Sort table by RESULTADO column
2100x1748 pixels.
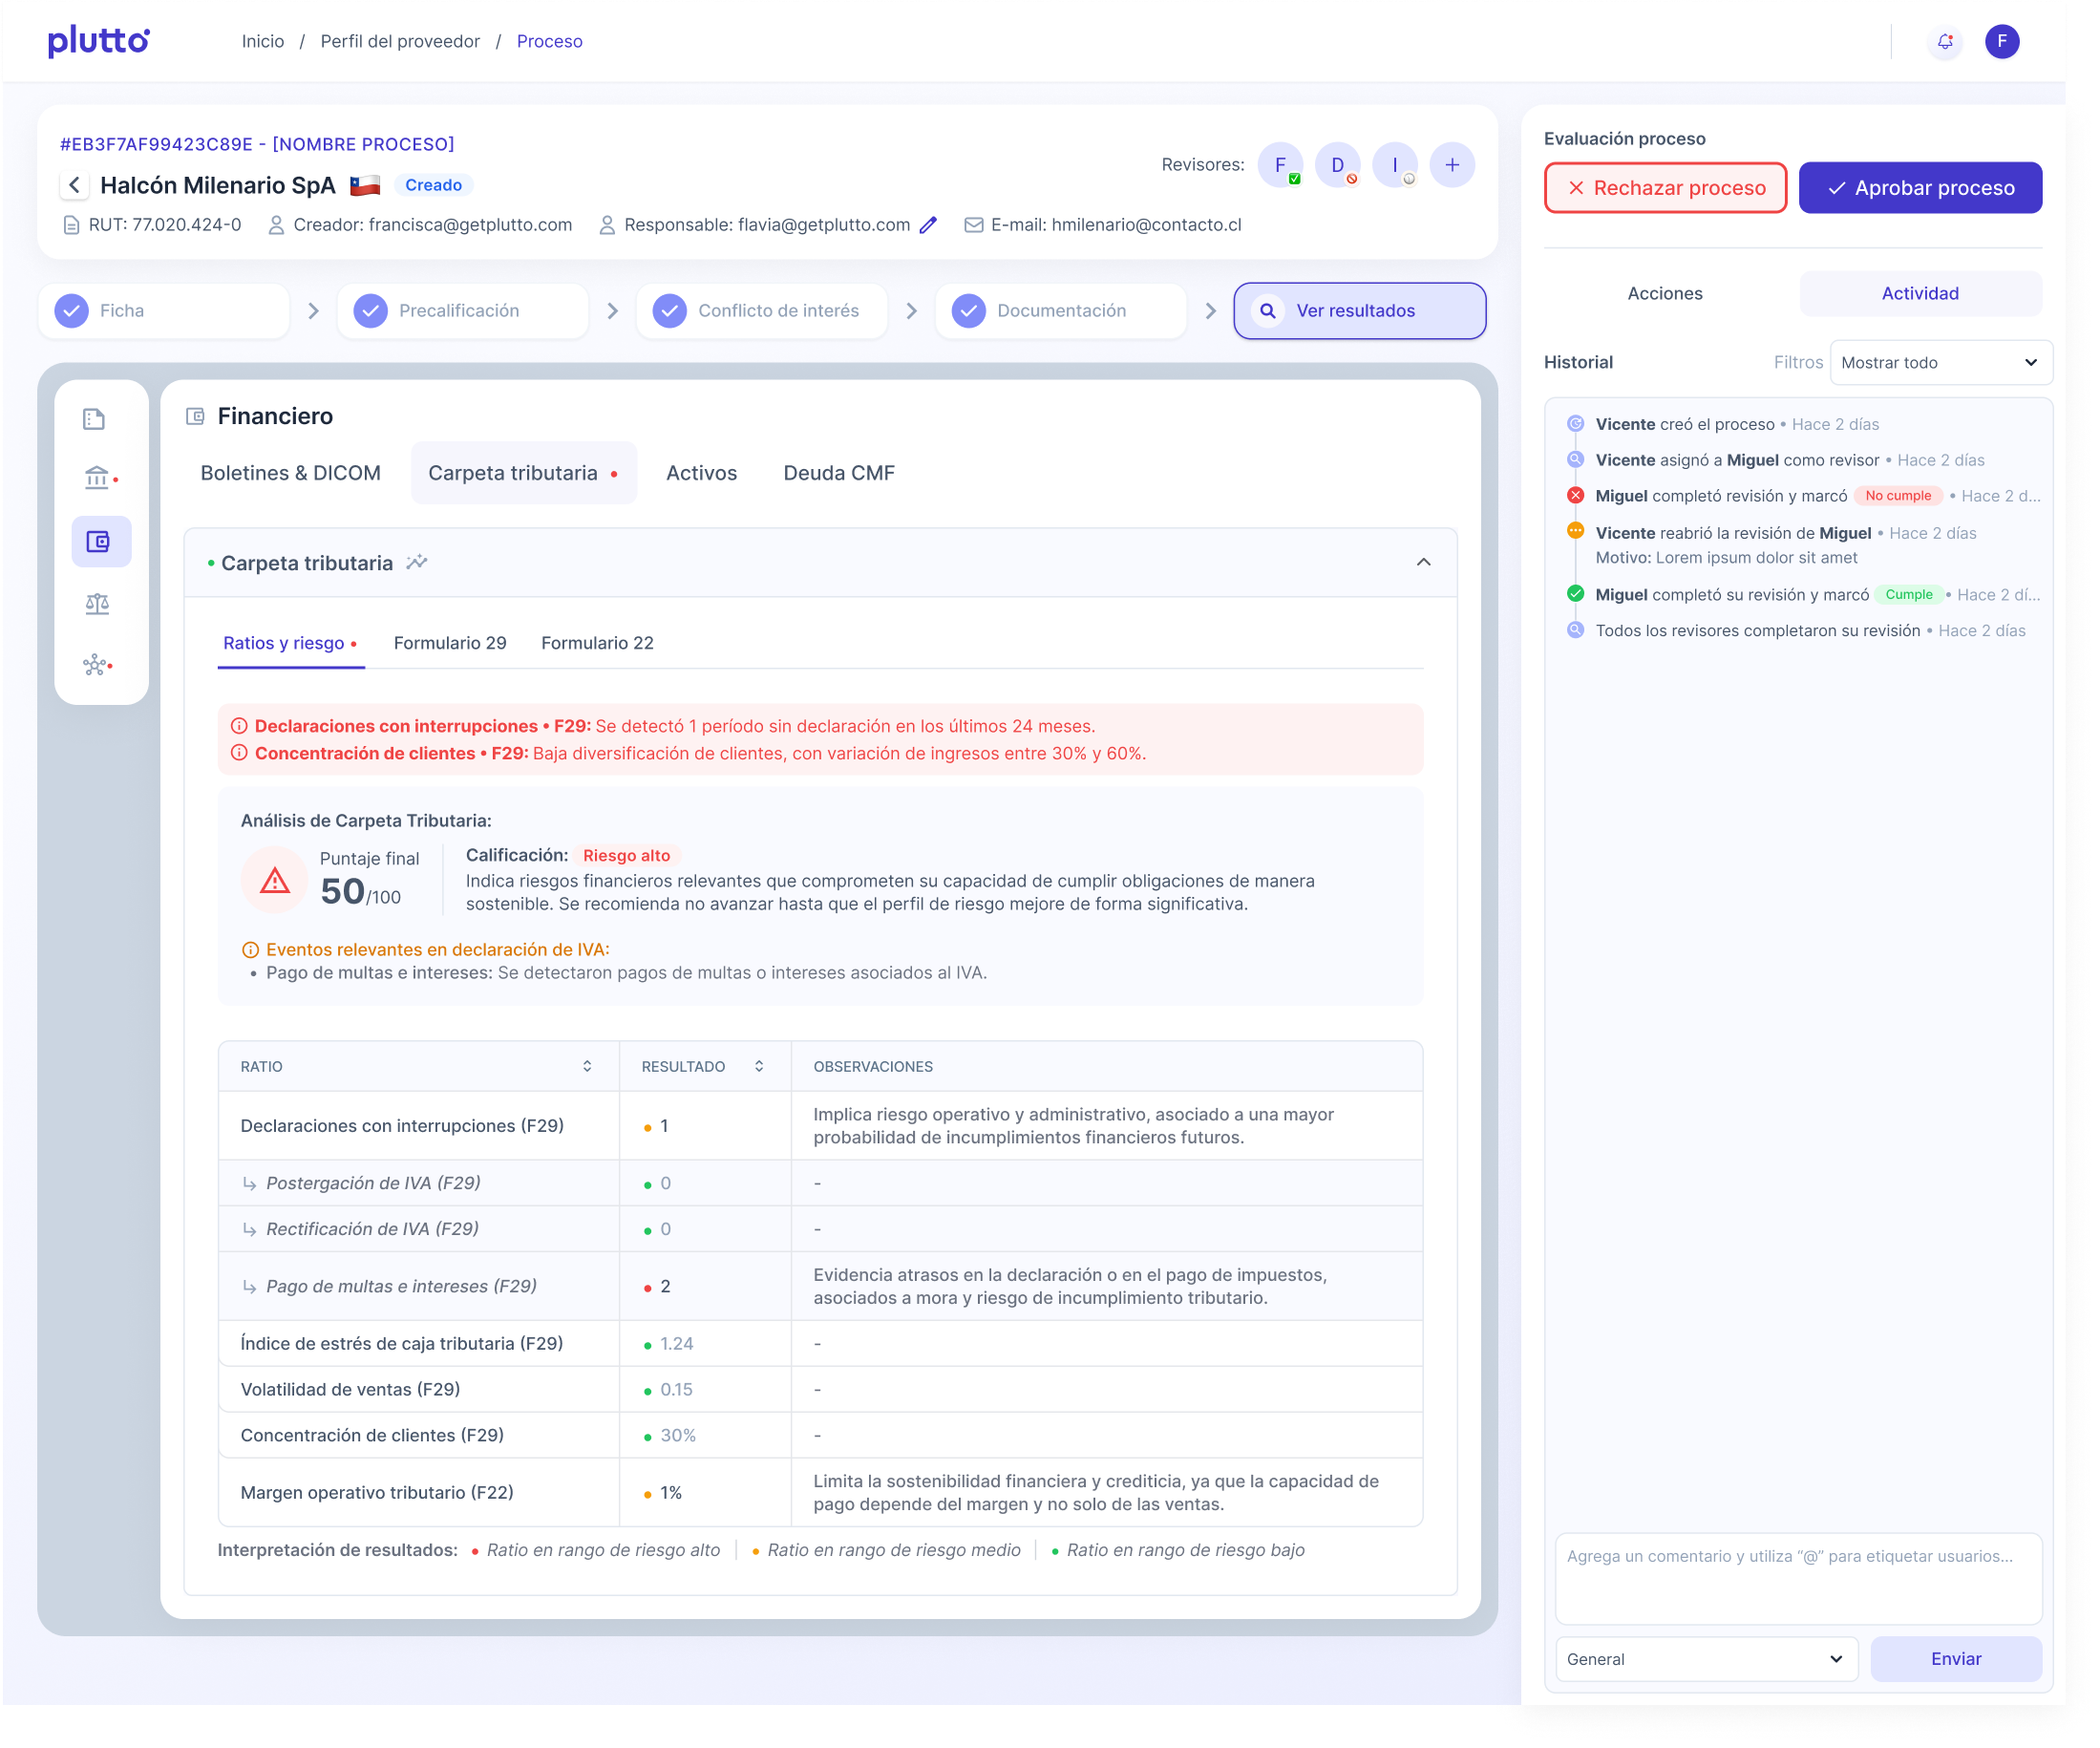point(759,1066)
